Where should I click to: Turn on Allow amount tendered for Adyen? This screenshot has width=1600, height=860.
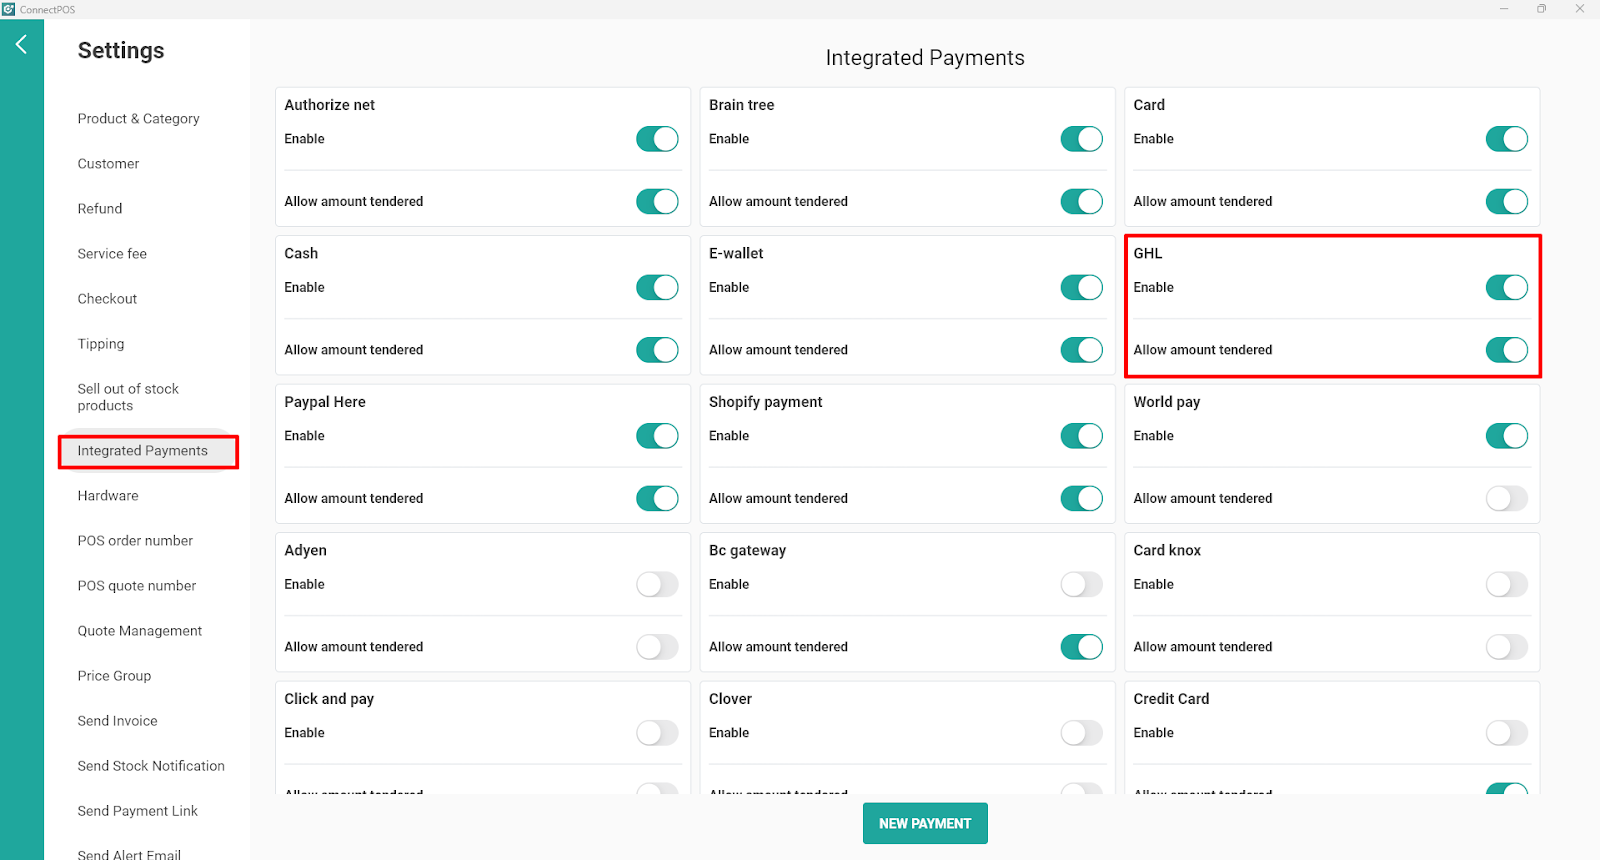coord(657,647)
